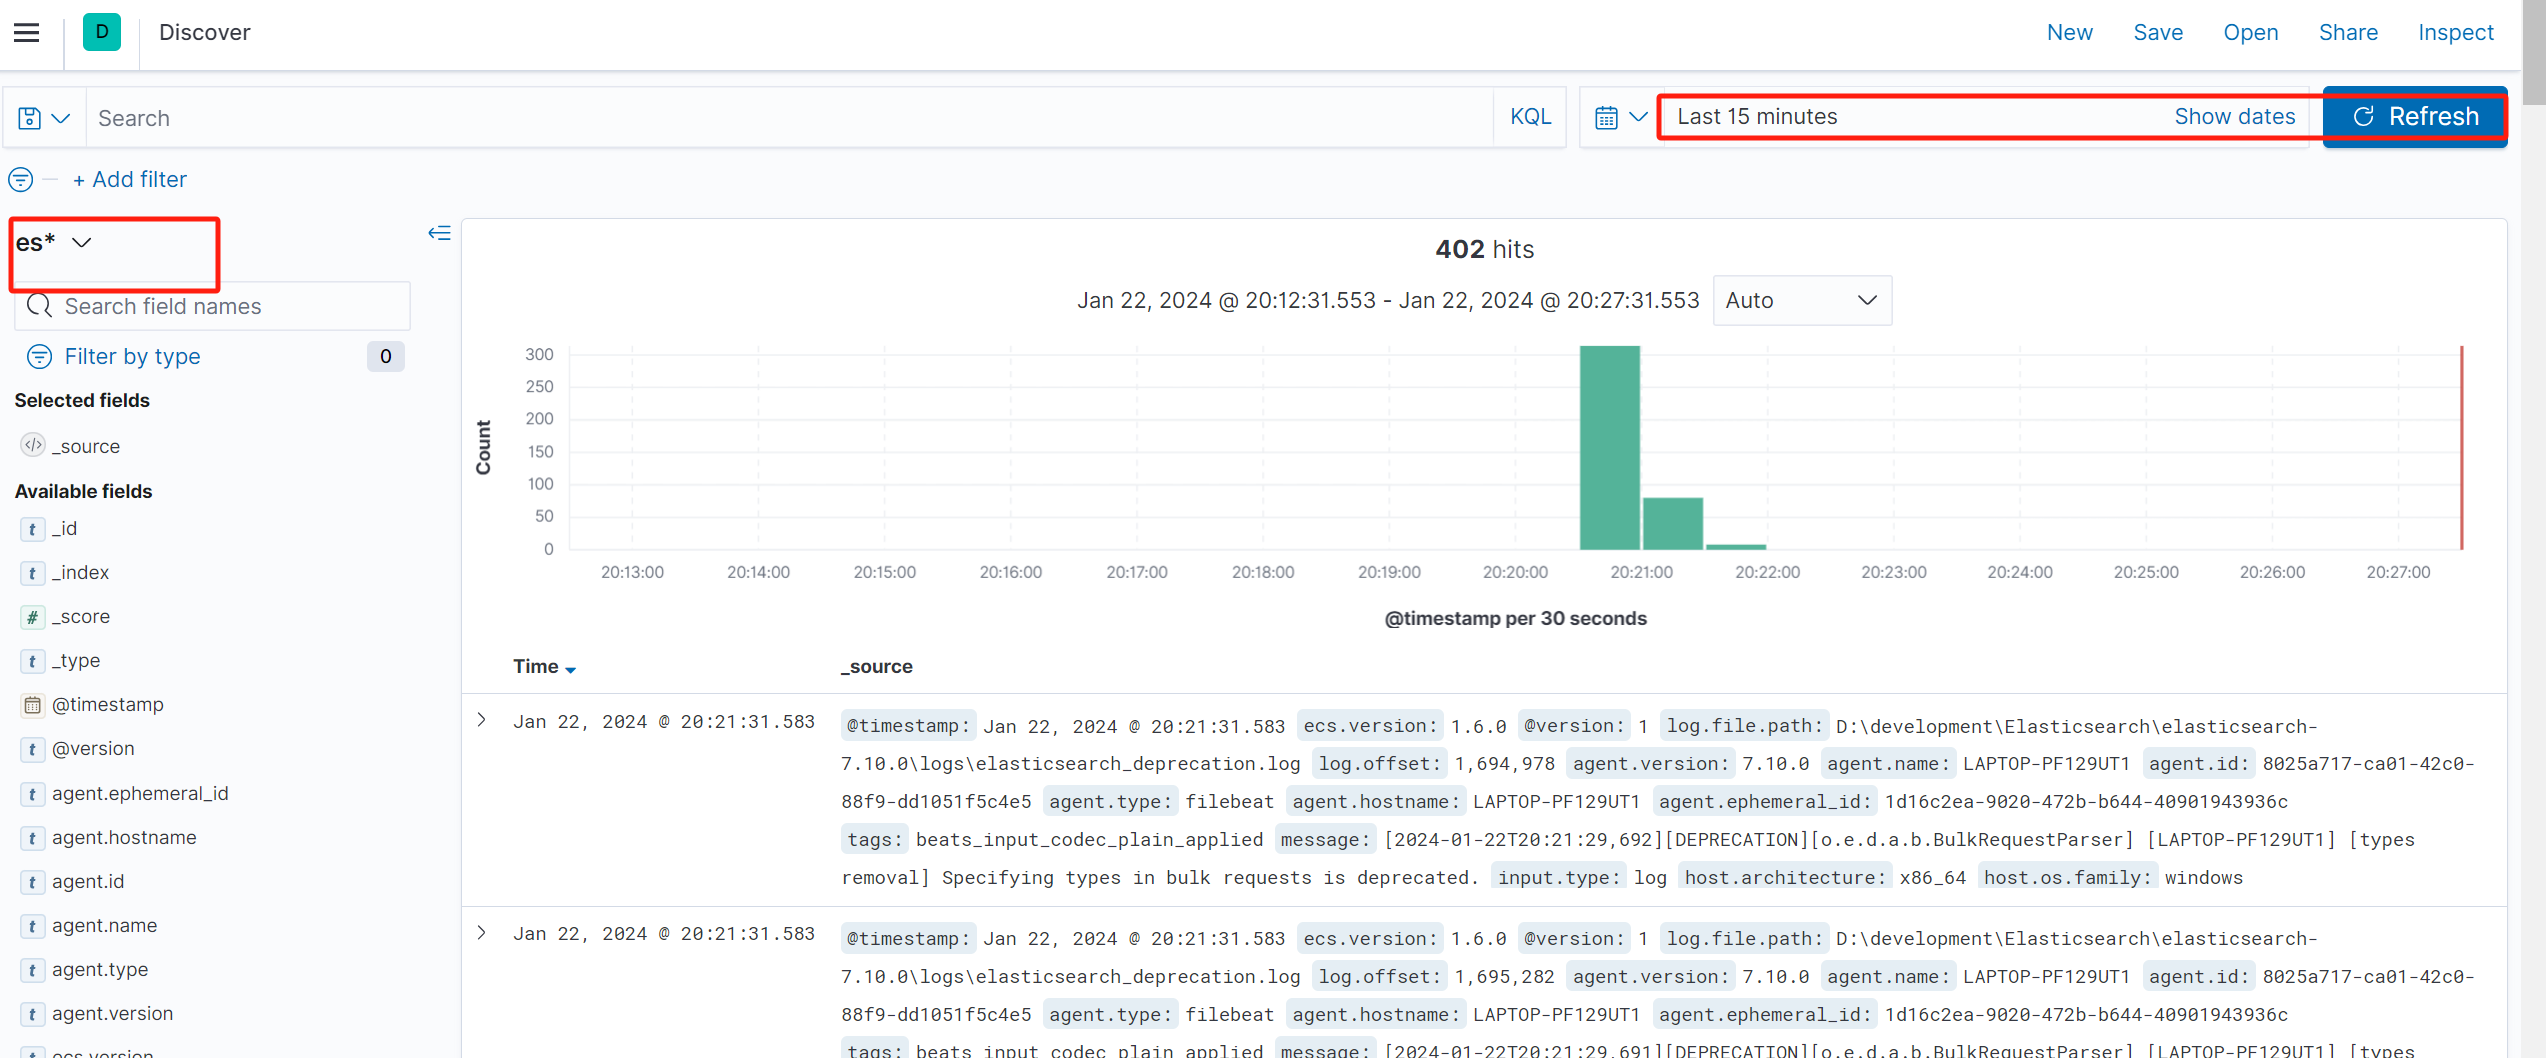The height and width of the screenshot is (1058, 2546).
Task: Click agent.name field type icon
Action: coord(33,926)
